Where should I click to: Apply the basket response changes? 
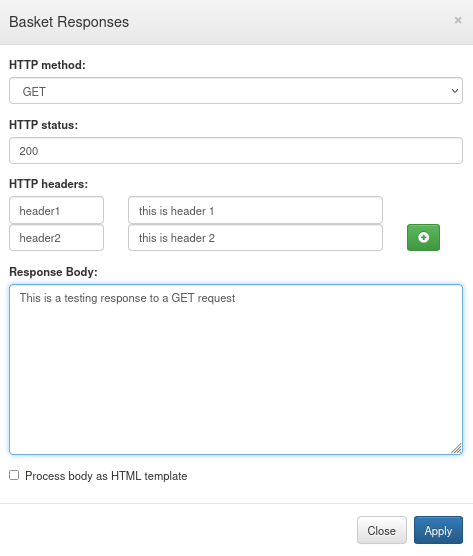pos(438,530)
